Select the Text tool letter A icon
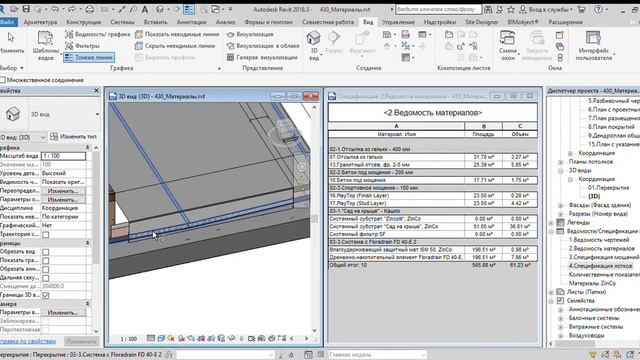This screenshot has height=360, width=640. tap(144, 9)
